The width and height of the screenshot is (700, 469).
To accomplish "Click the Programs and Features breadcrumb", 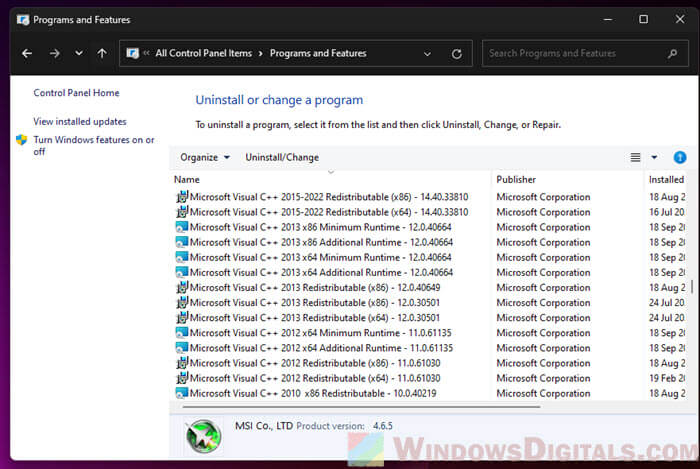I will pyautogui.click(x=318, y=54).
